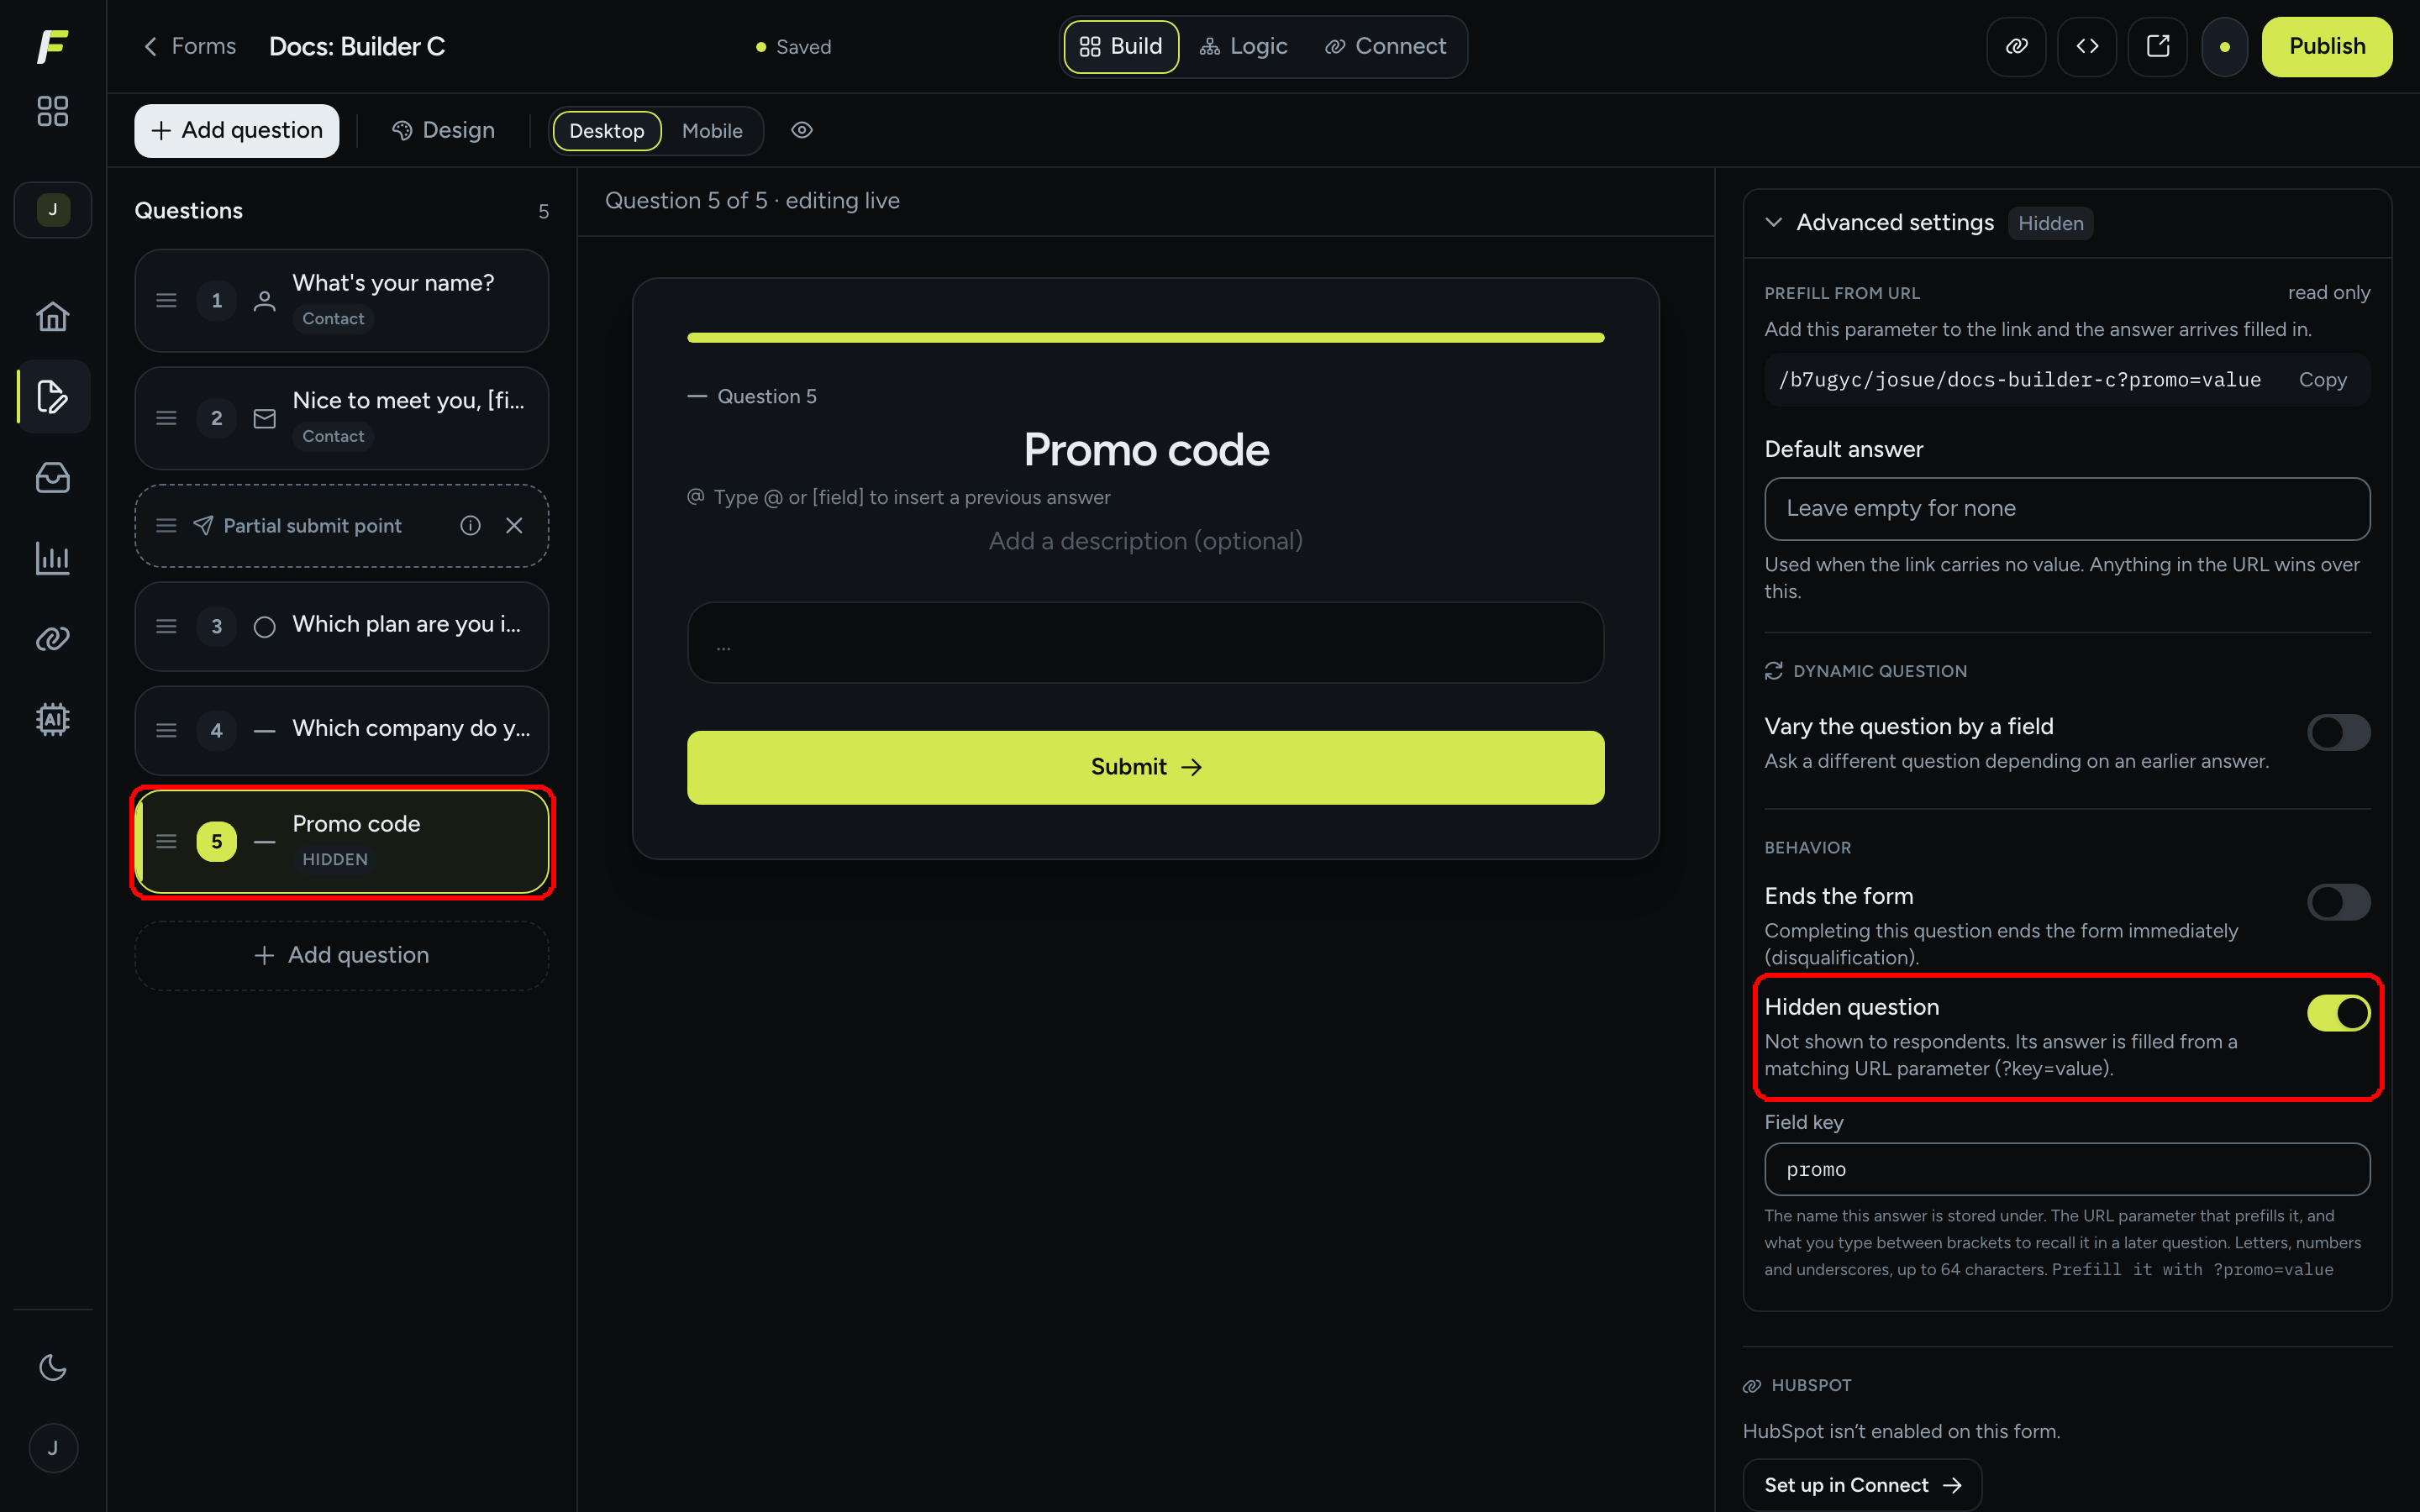The height and width of the screenshot is (1512, 2420).
Task: Toggle the preview eye icon
Action: [801, 130]
